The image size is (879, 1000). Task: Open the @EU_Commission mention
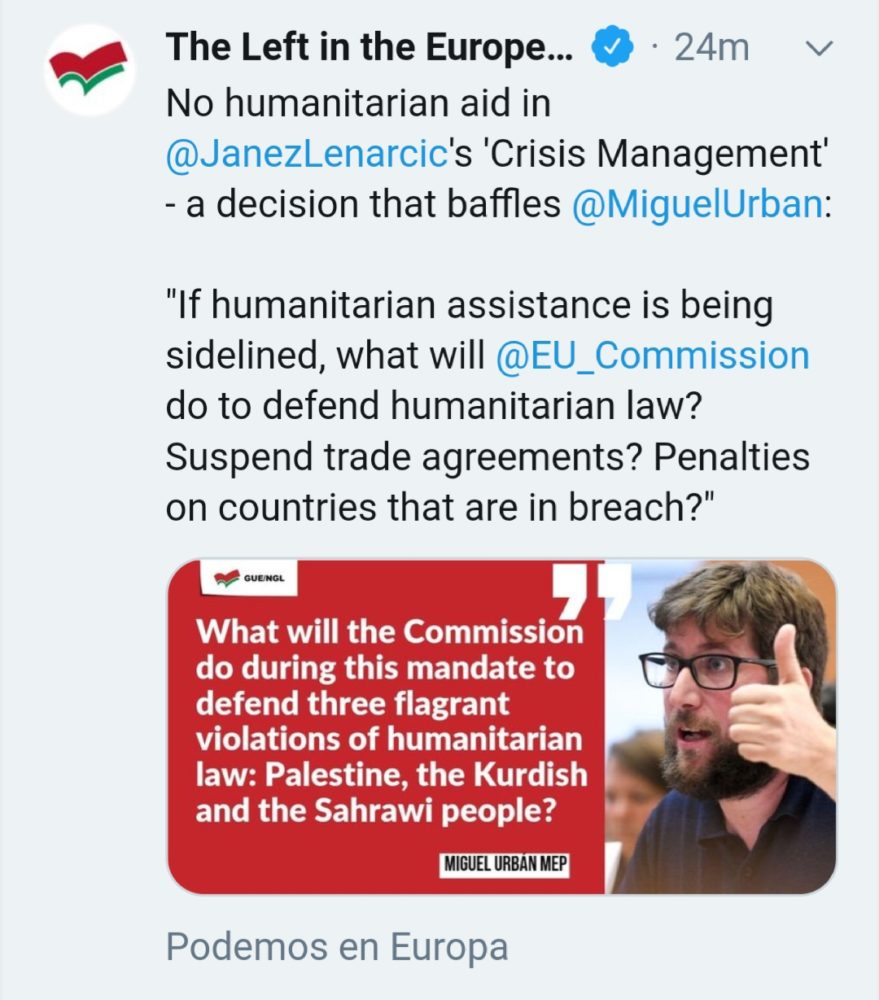[653, 355]
